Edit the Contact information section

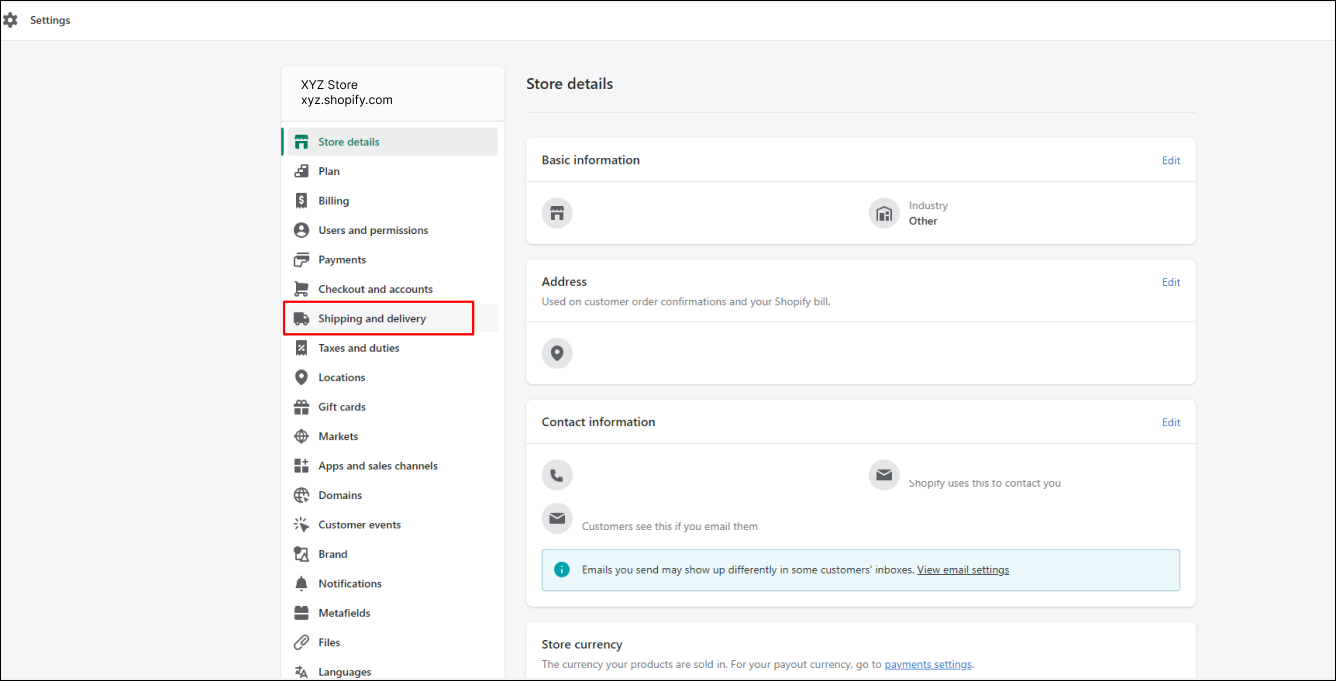[1171, 423]
